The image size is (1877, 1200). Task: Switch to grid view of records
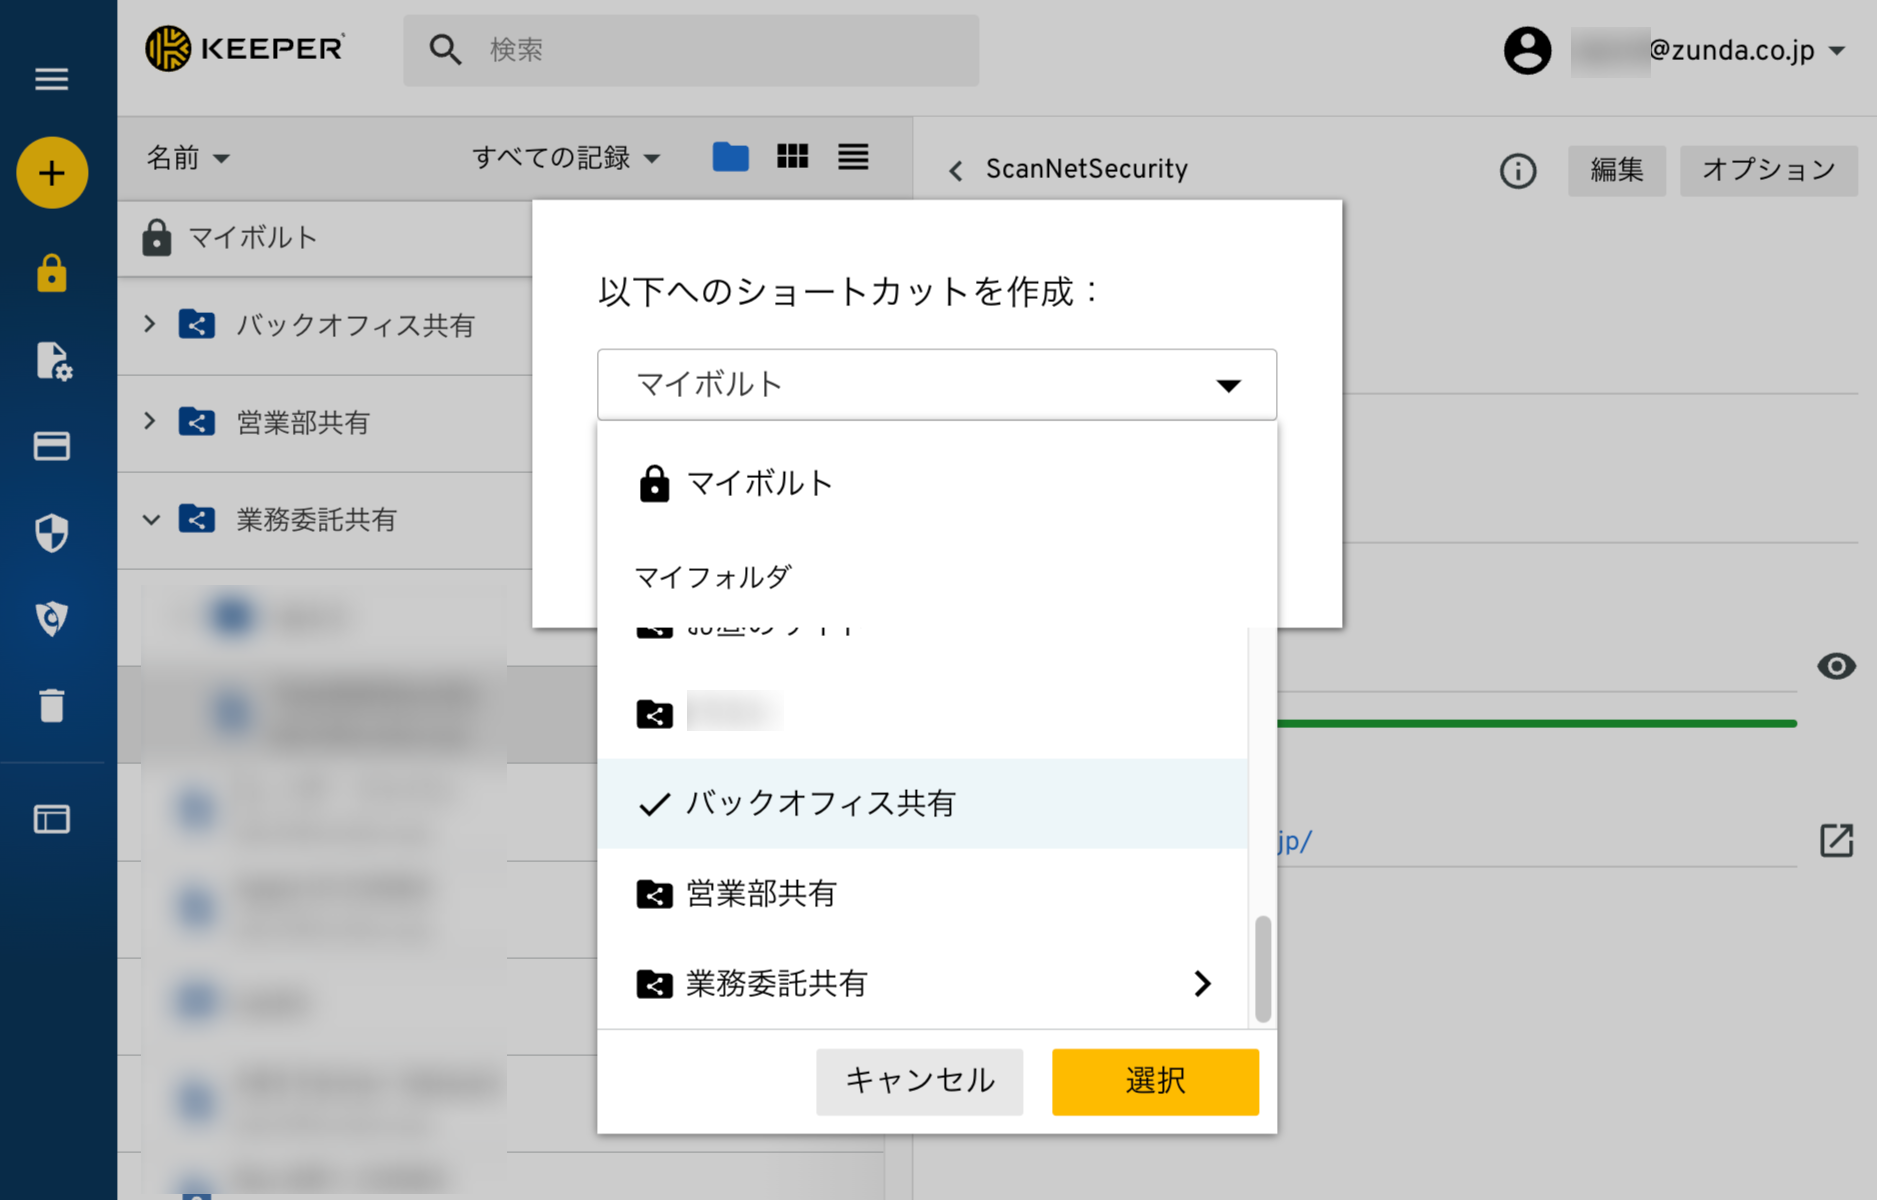point(792,156)
